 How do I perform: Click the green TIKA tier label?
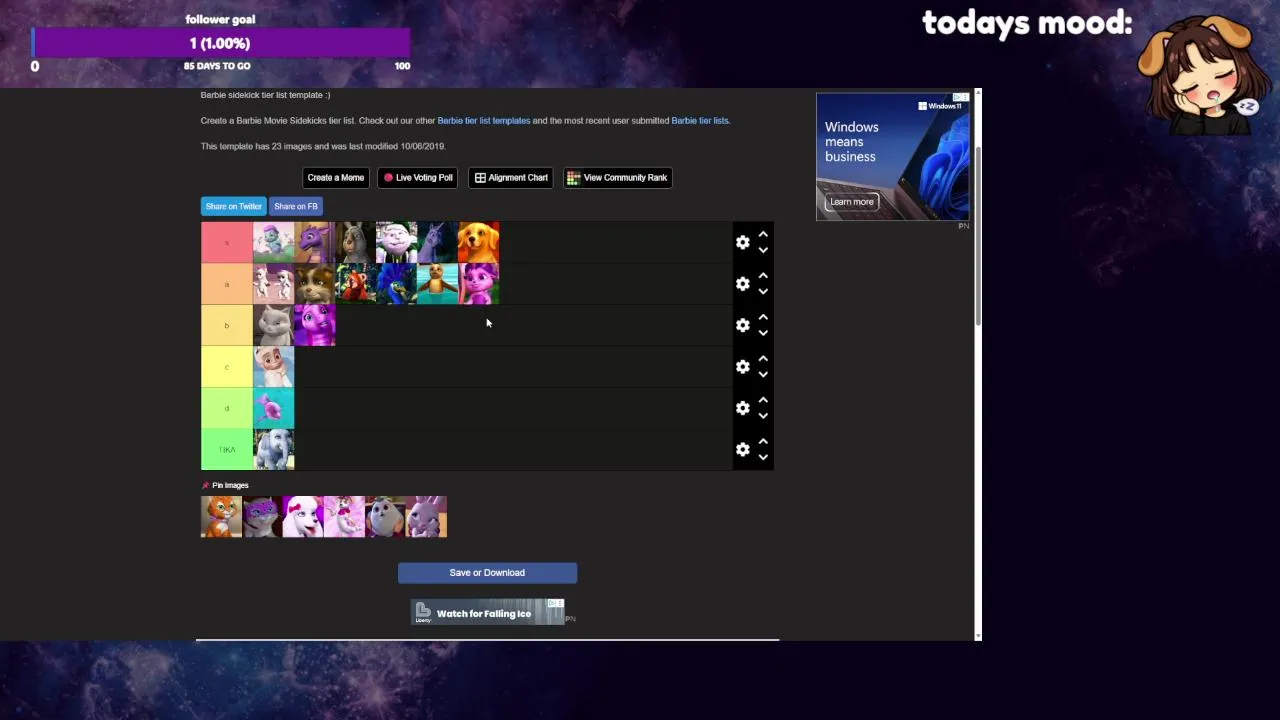click(226, 450)
